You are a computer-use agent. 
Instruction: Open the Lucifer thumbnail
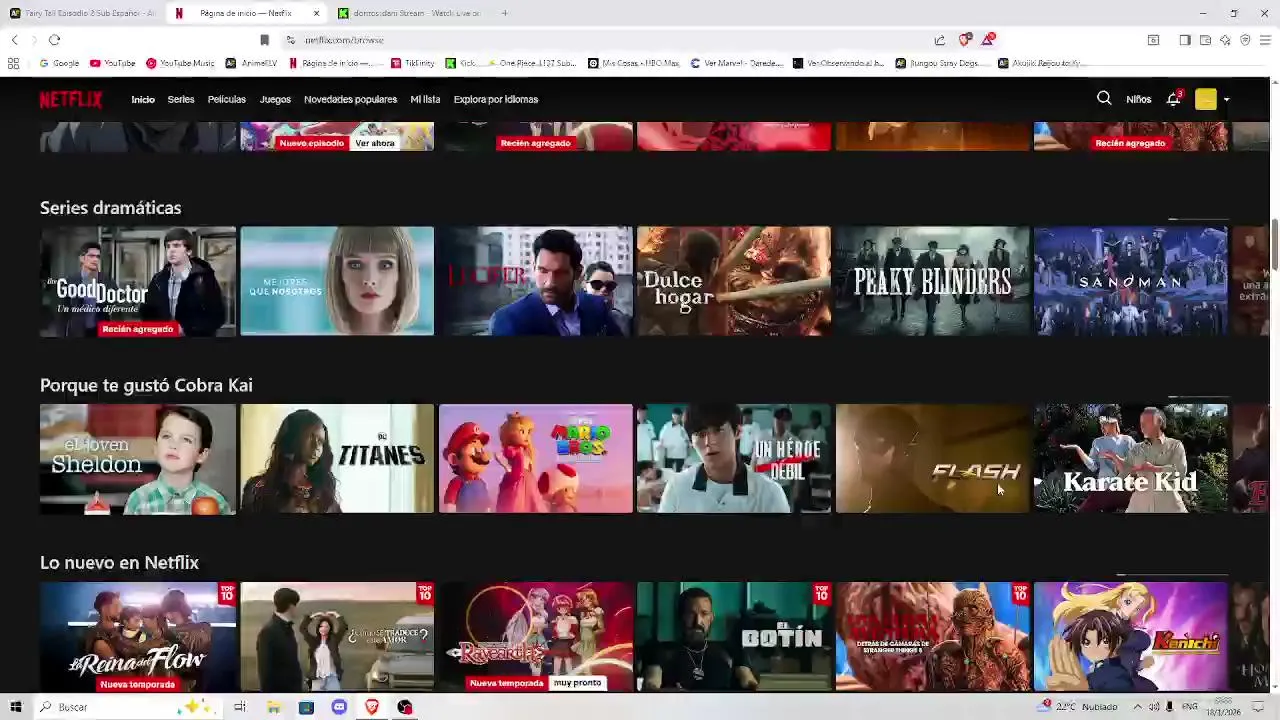(535, 281)
